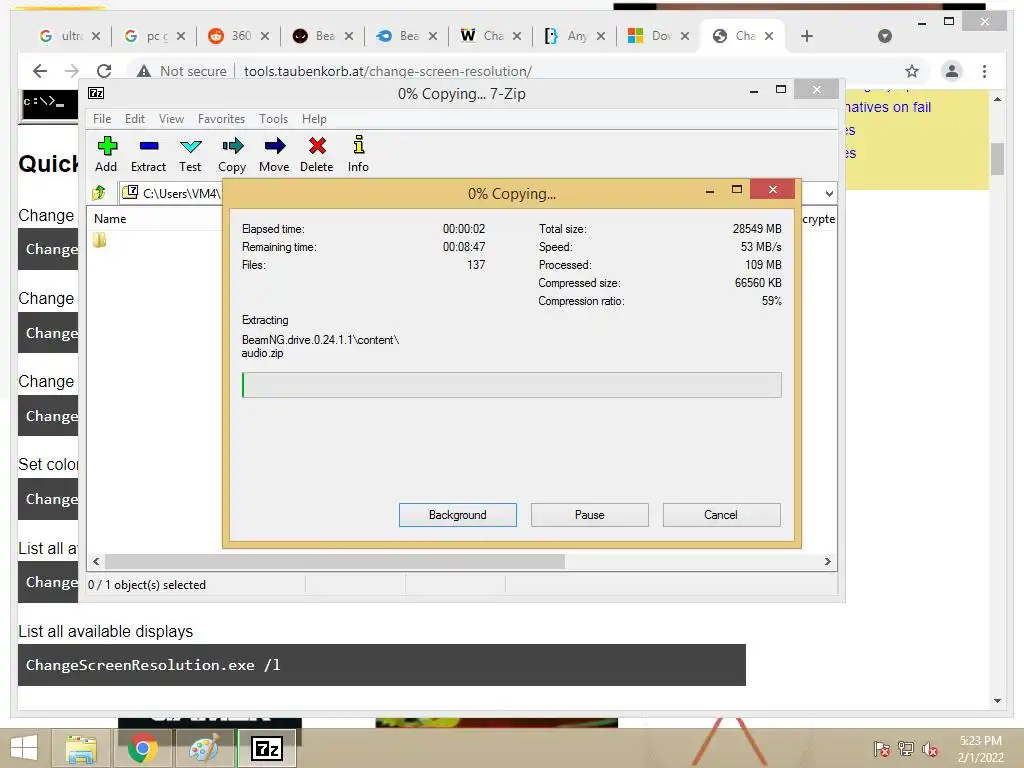Open the Tools menu
Screen dimensions: 1024x768
click(273, 119)
